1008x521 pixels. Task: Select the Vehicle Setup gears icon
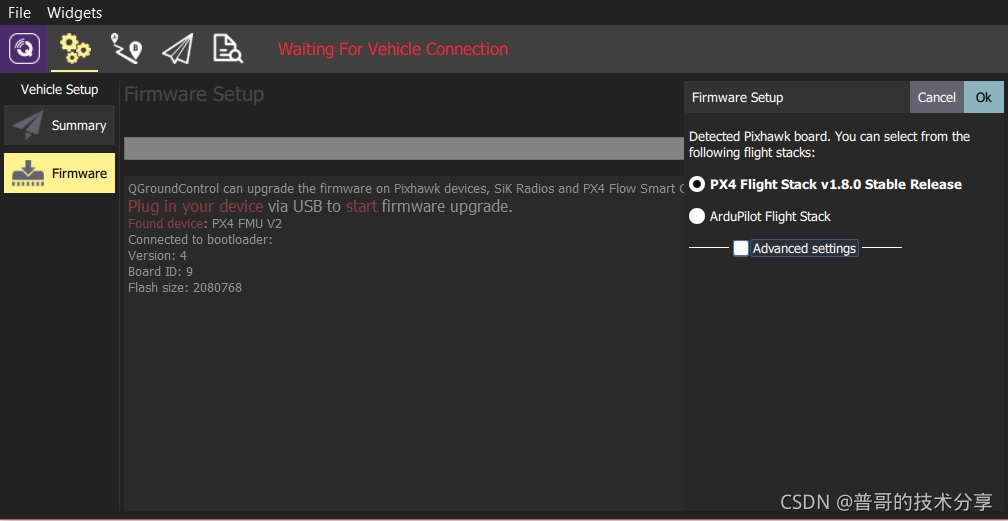click(75, 48)
